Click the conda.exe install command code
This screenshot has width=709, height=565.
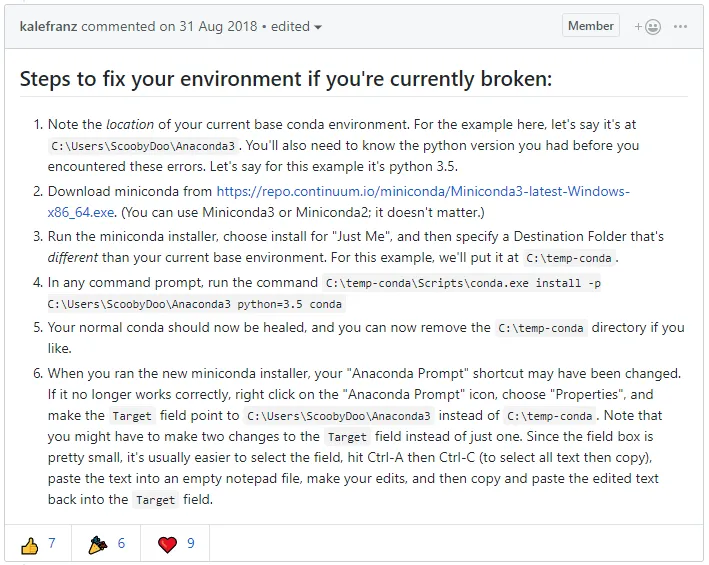(462, 284)
